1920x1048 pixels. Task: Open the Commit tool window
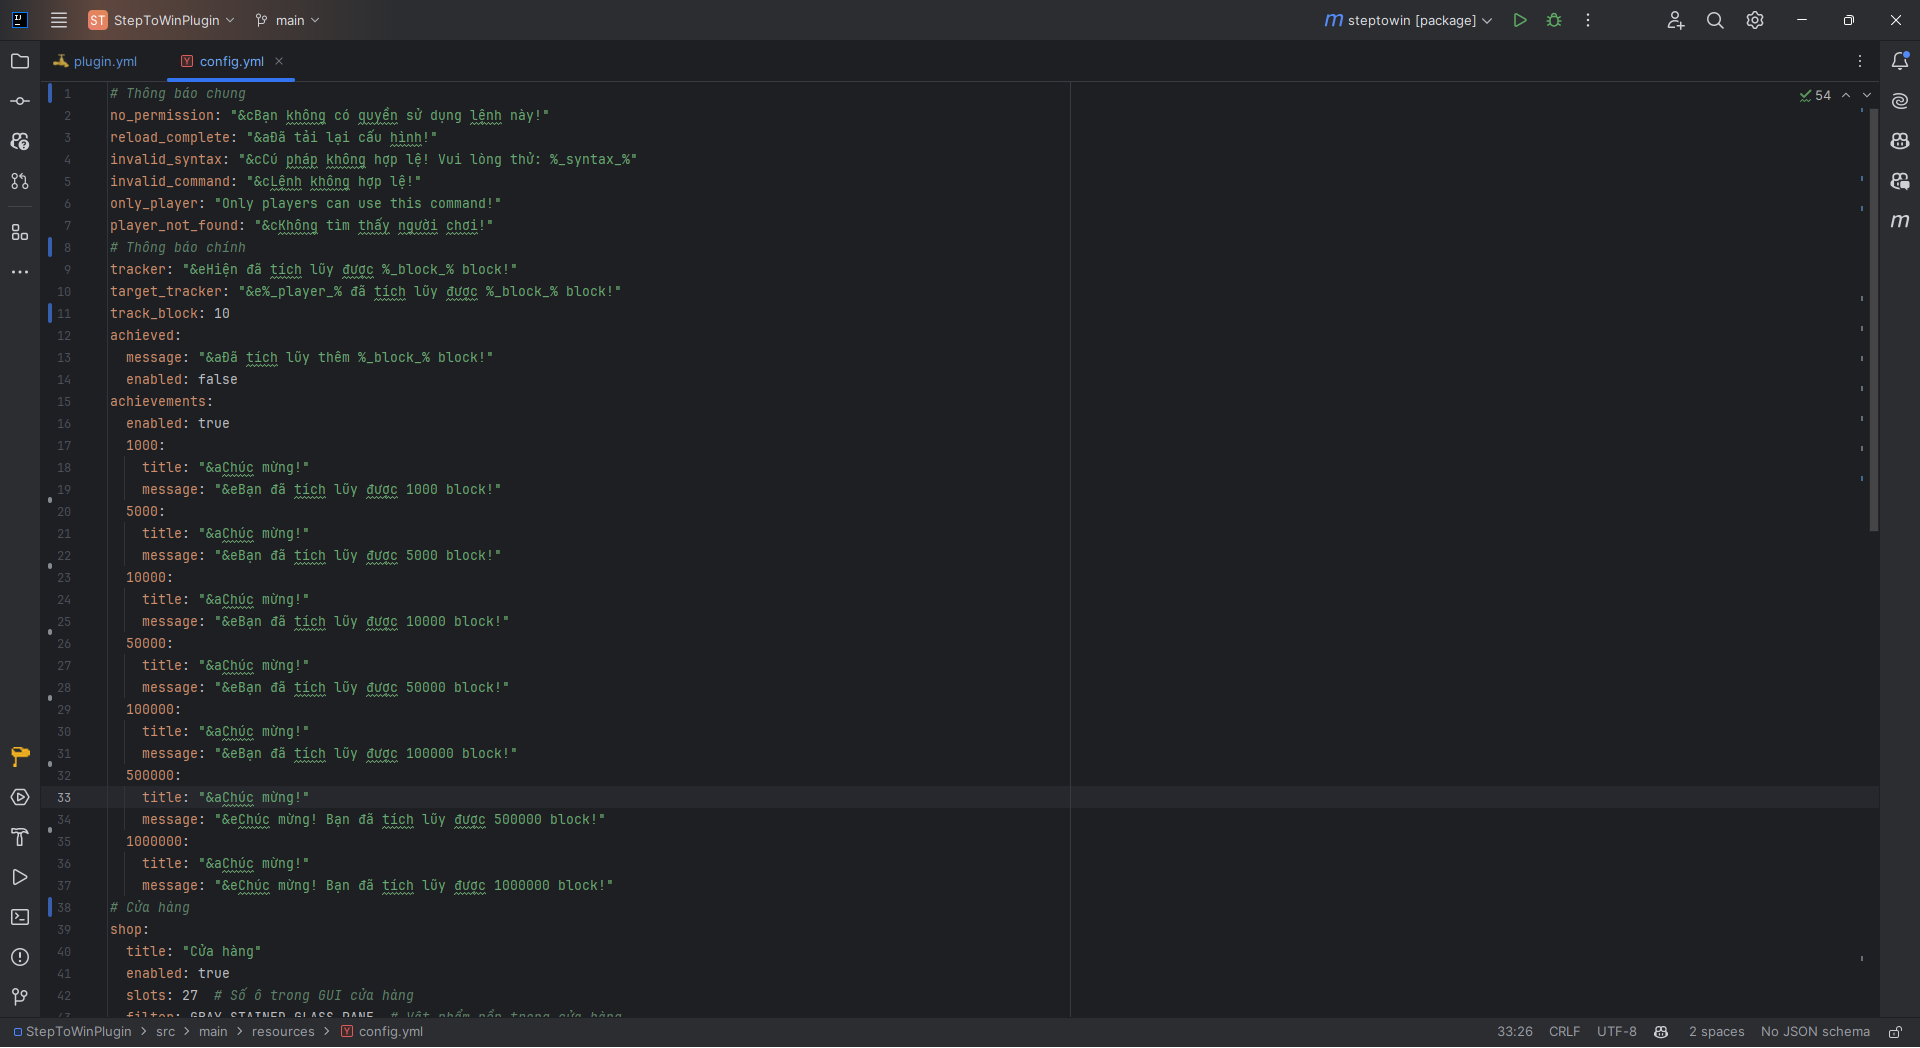(20, 101)
